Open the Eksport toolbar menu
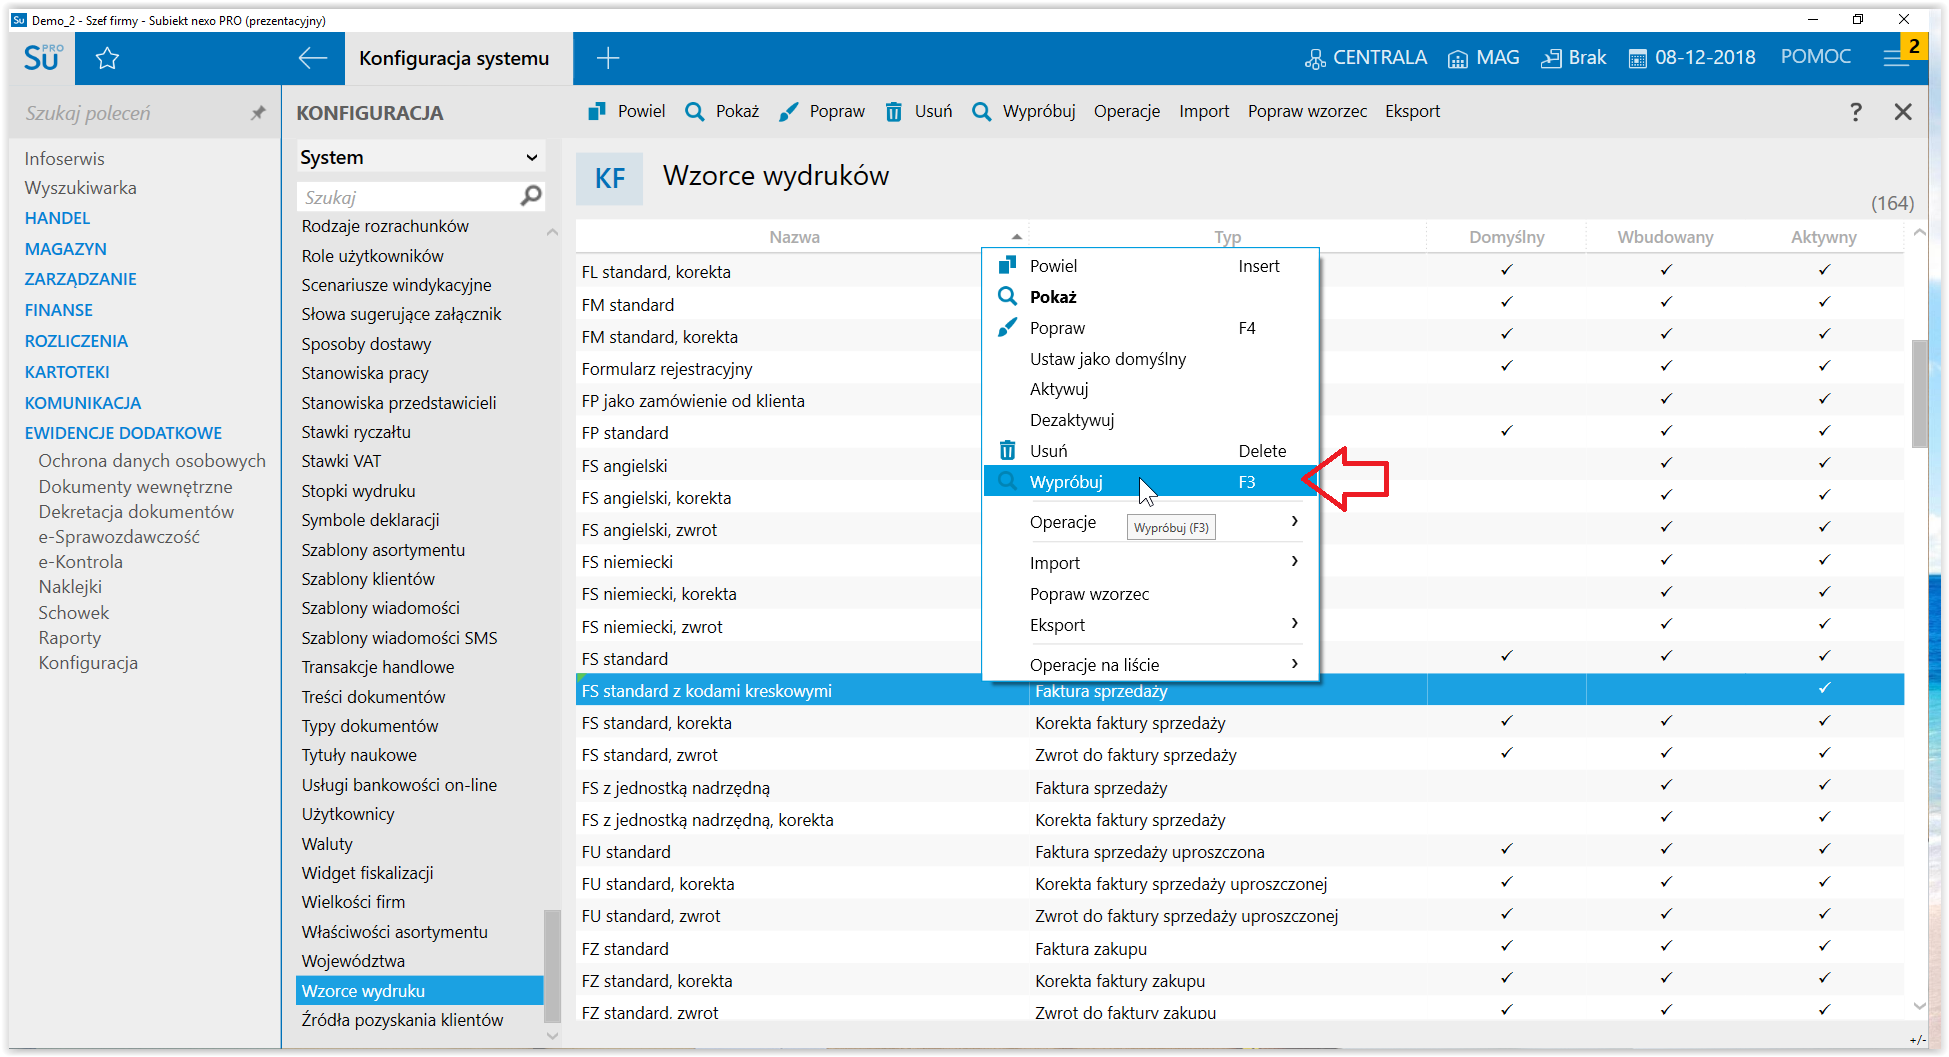This screenshot has height=1057, width=1949. tap(1412, 111)
